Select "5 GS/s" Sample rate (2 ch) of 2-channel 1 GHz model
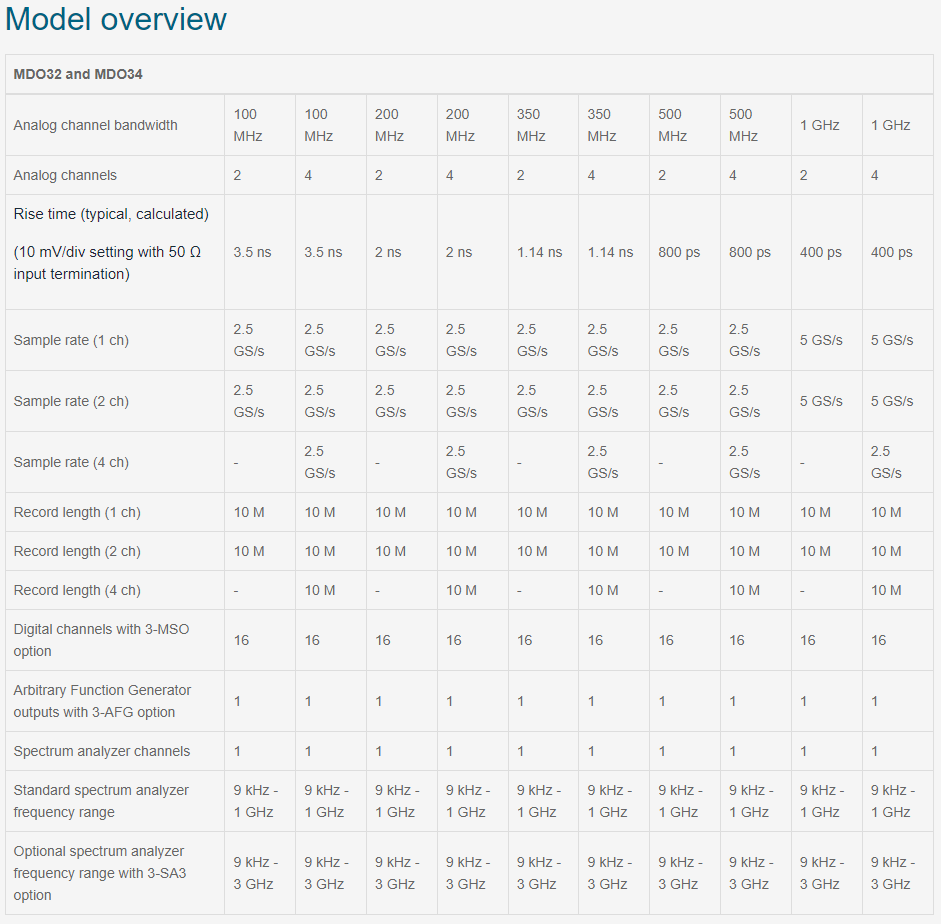Viewport: 941px width, 924px height. click(x=821, y=401)
